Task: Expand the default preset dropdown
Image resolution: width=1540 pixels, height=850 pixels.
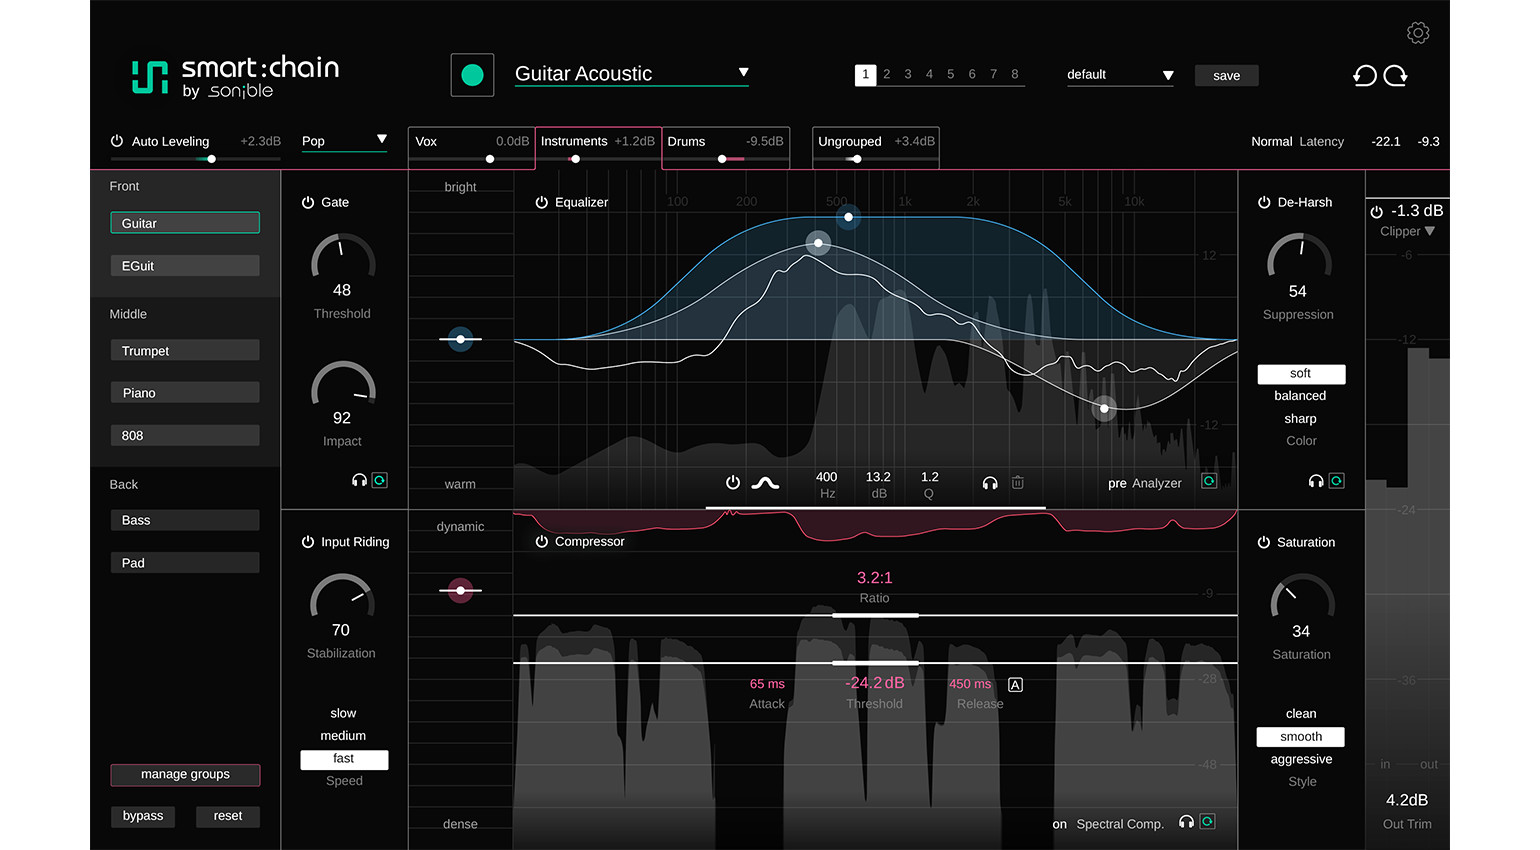Action: tap(1167, 75)
